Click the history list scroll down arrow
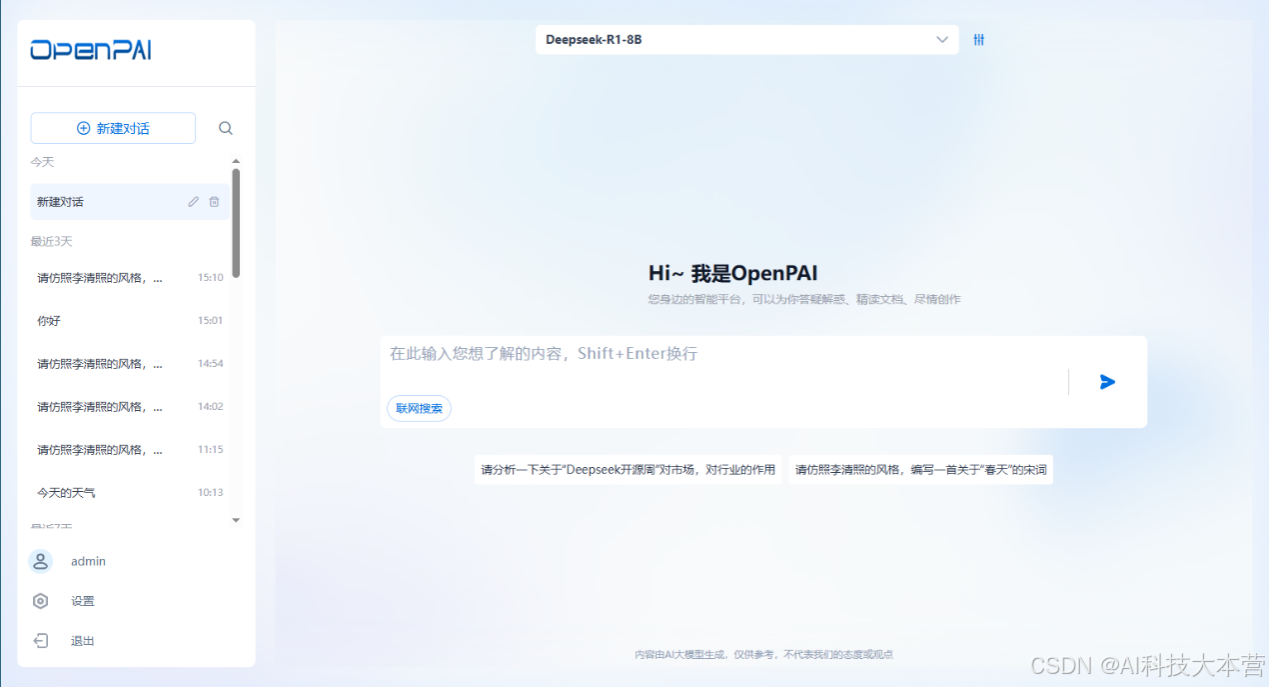 [x=236, y=520]
